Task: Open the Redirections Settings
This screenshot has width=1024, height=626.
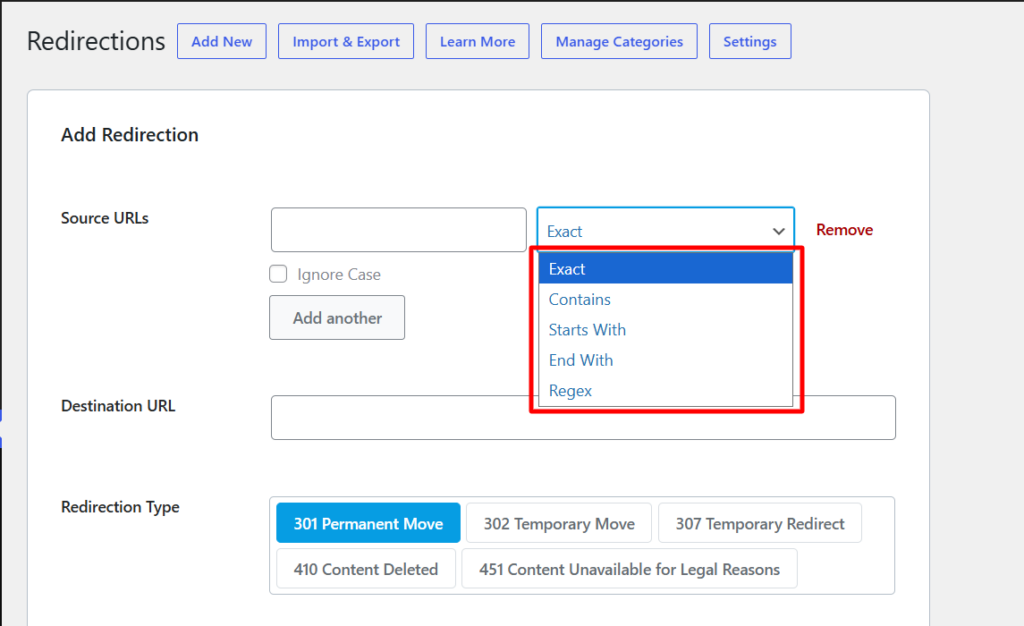Action: [750, 41]
